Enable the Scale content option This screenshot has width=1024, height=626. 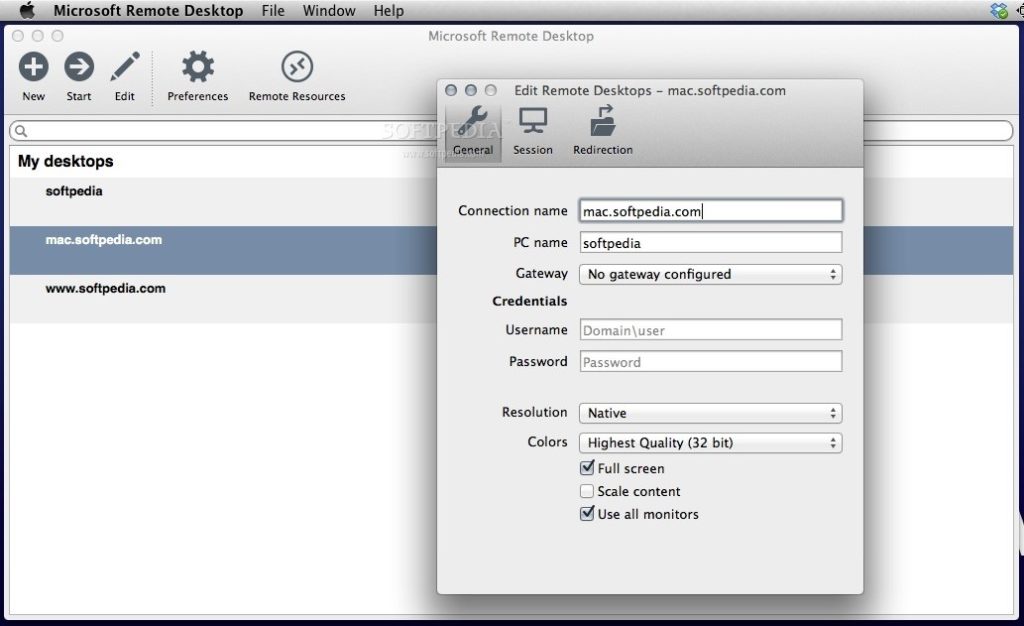click(586, 491)
